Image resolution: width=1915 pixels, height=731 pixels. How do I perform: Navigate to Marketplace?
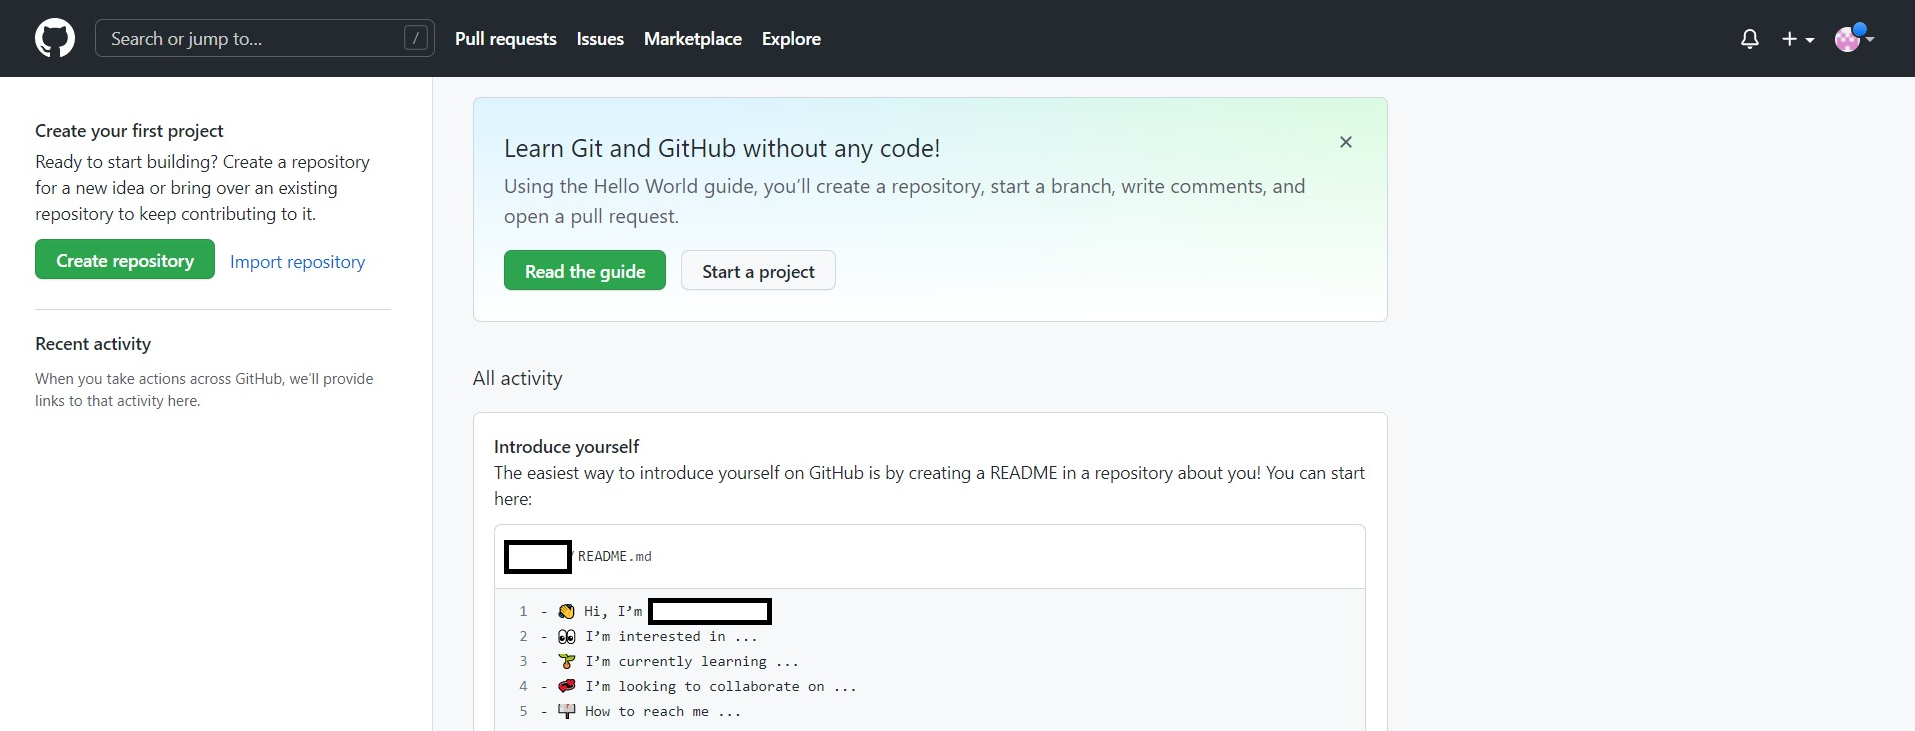[693, 39]
